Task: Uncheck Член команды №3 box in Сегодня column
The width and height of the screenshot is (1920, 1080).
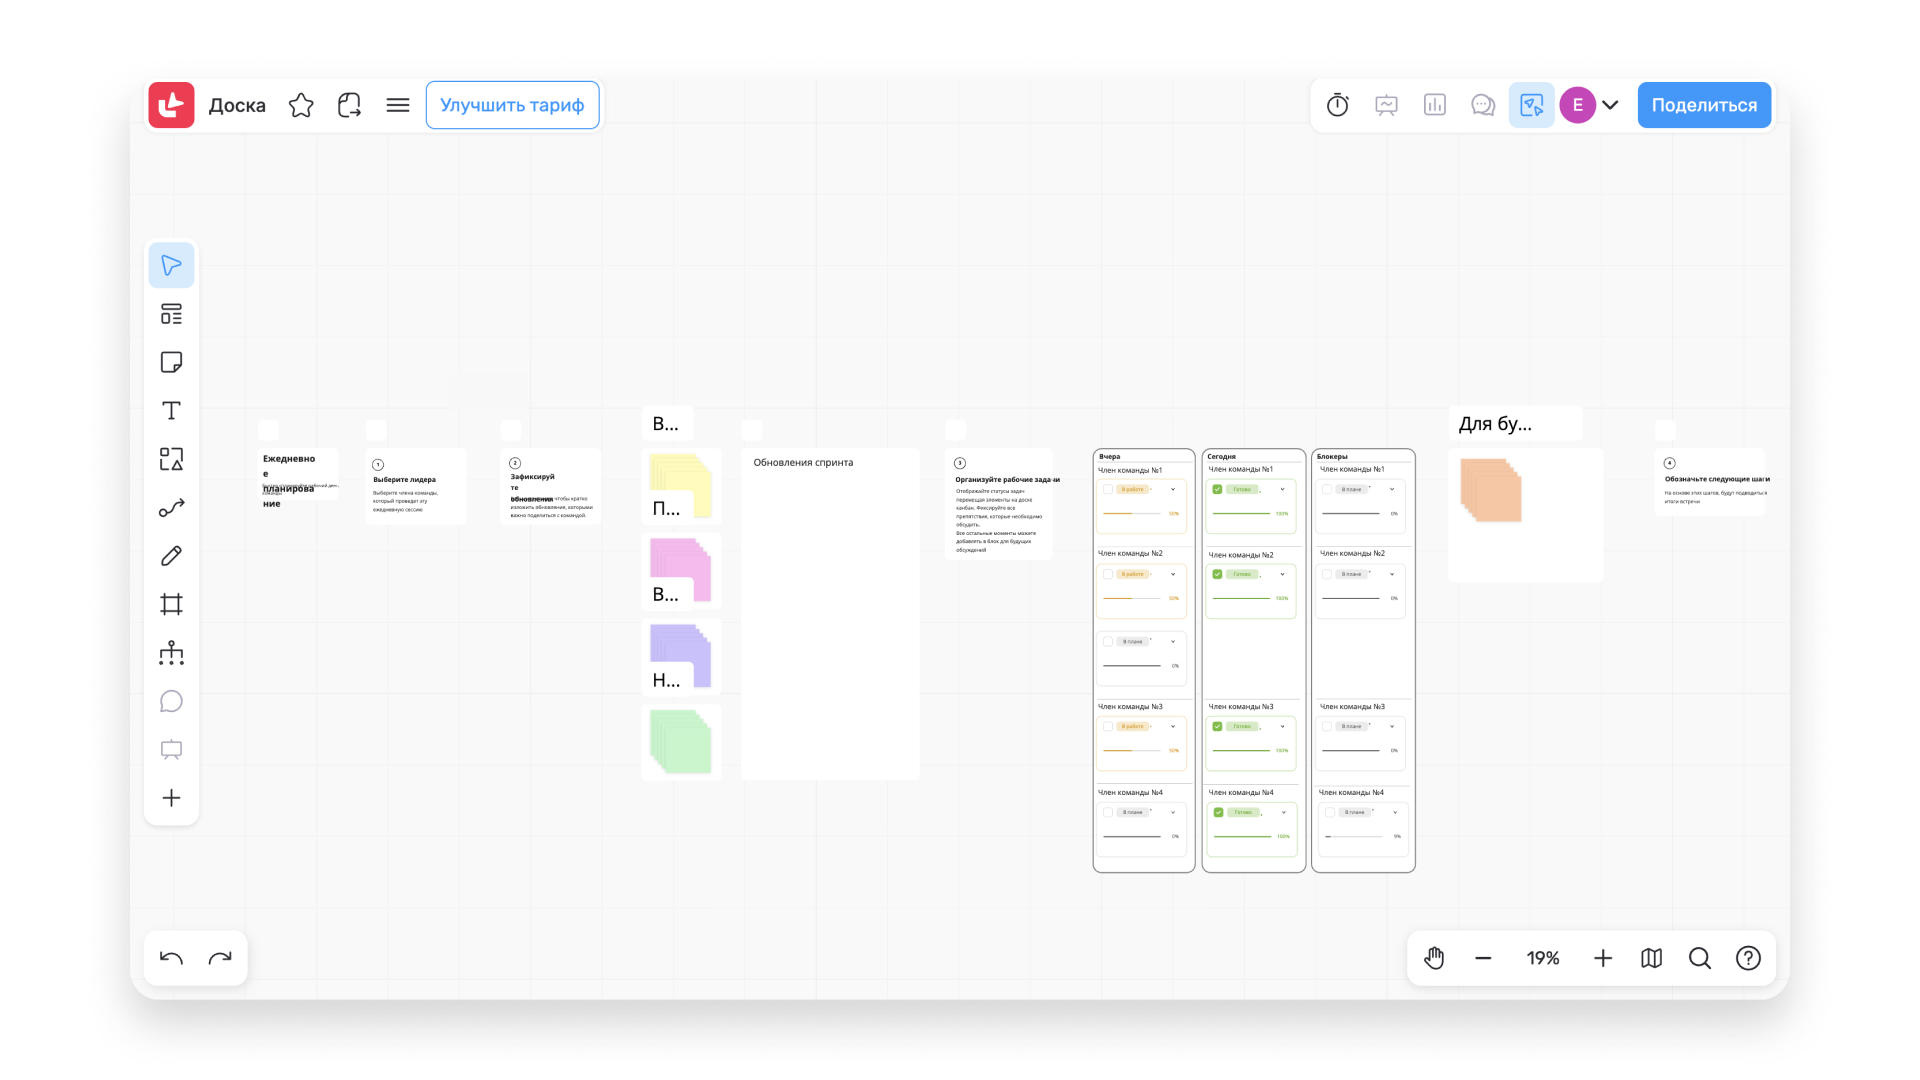Action: click(1217, 726)
